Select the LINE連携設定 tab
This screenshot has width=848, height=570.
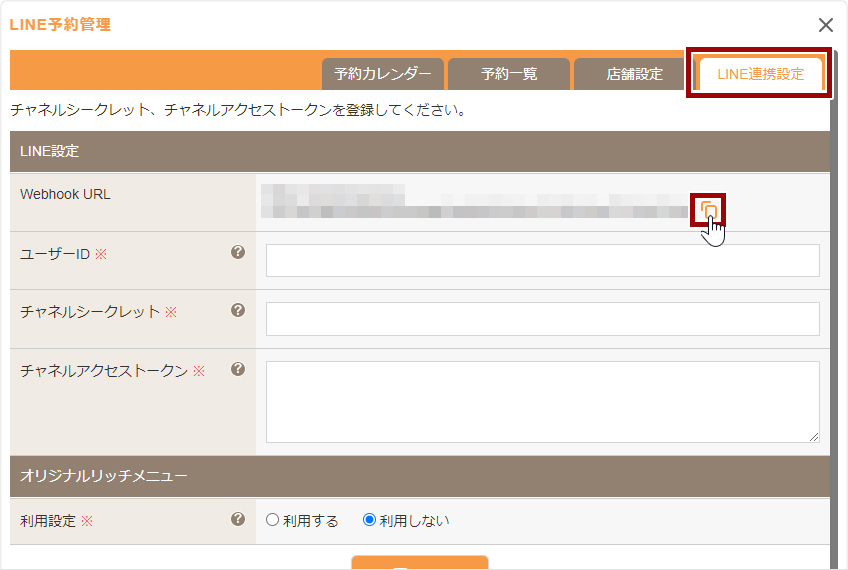coord(760,74)
